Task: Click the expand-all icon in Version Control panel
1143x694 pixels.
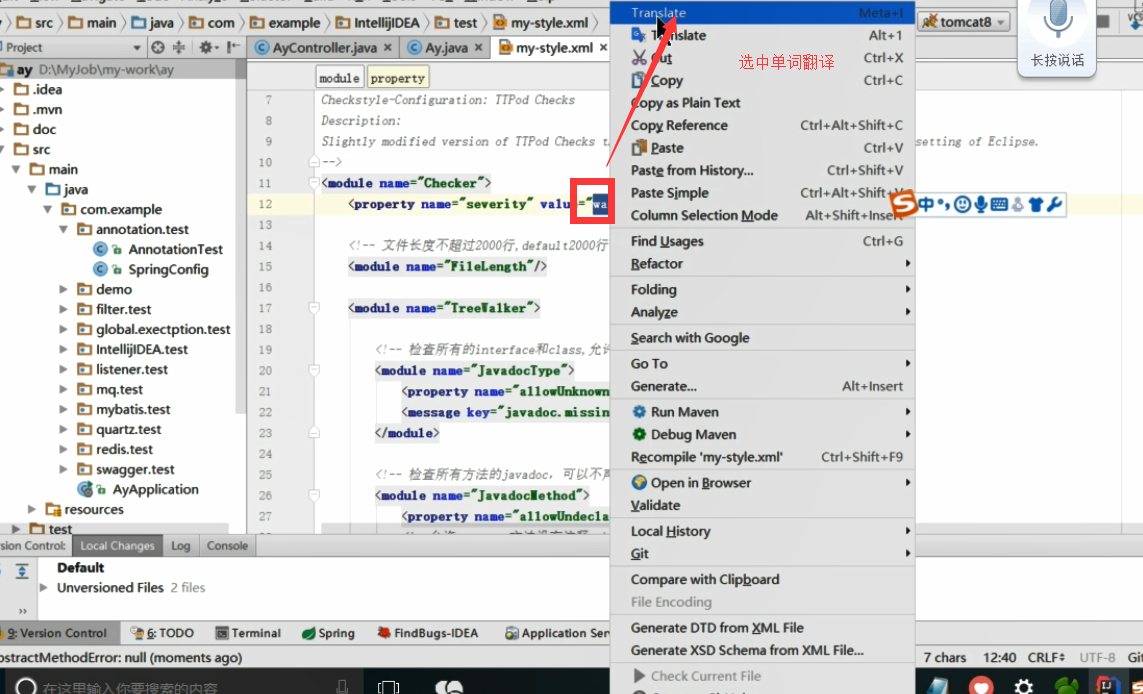Action: pos(22,571)
